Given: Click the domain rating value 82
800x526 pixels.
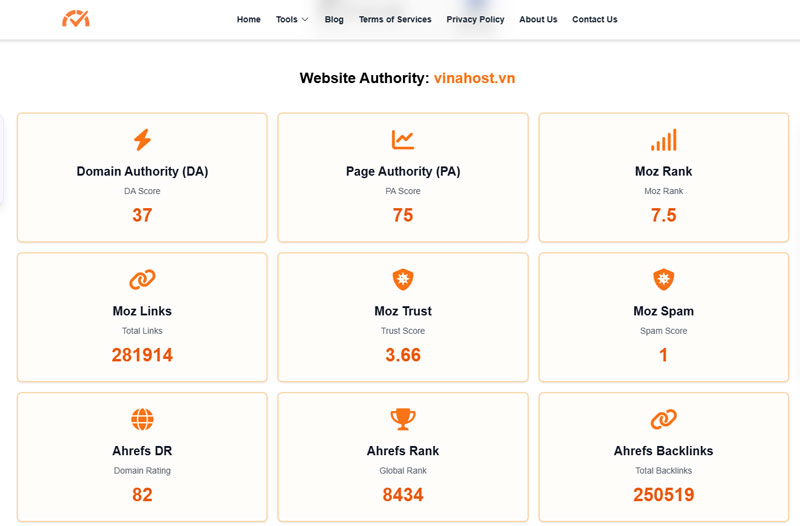Looking at the screenshot, I should (142, 494).
